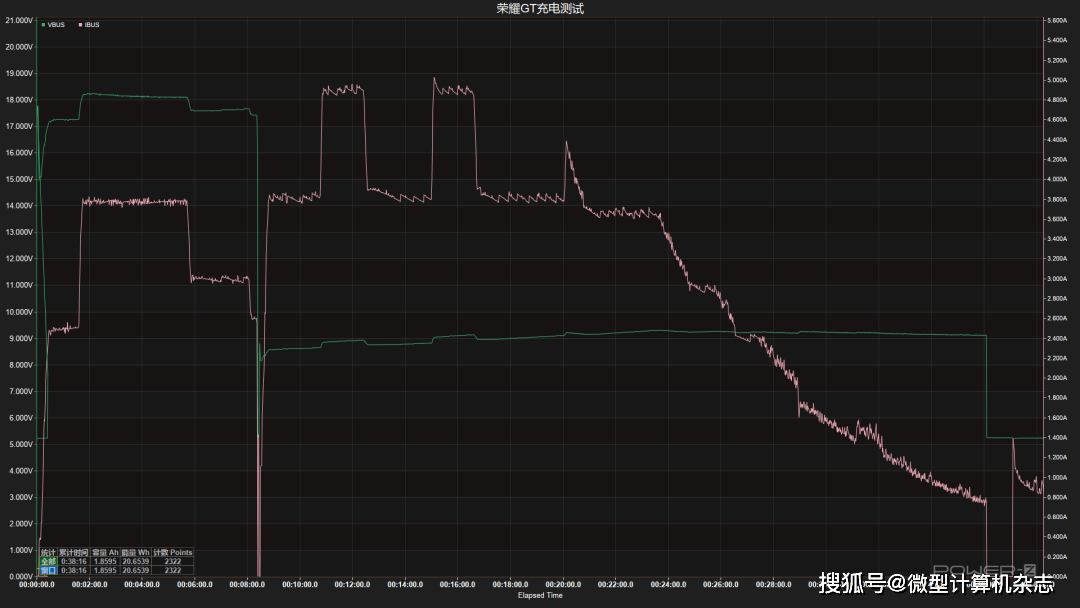
Task: Click the 能量 Wh column header
Action: point(136,553)
